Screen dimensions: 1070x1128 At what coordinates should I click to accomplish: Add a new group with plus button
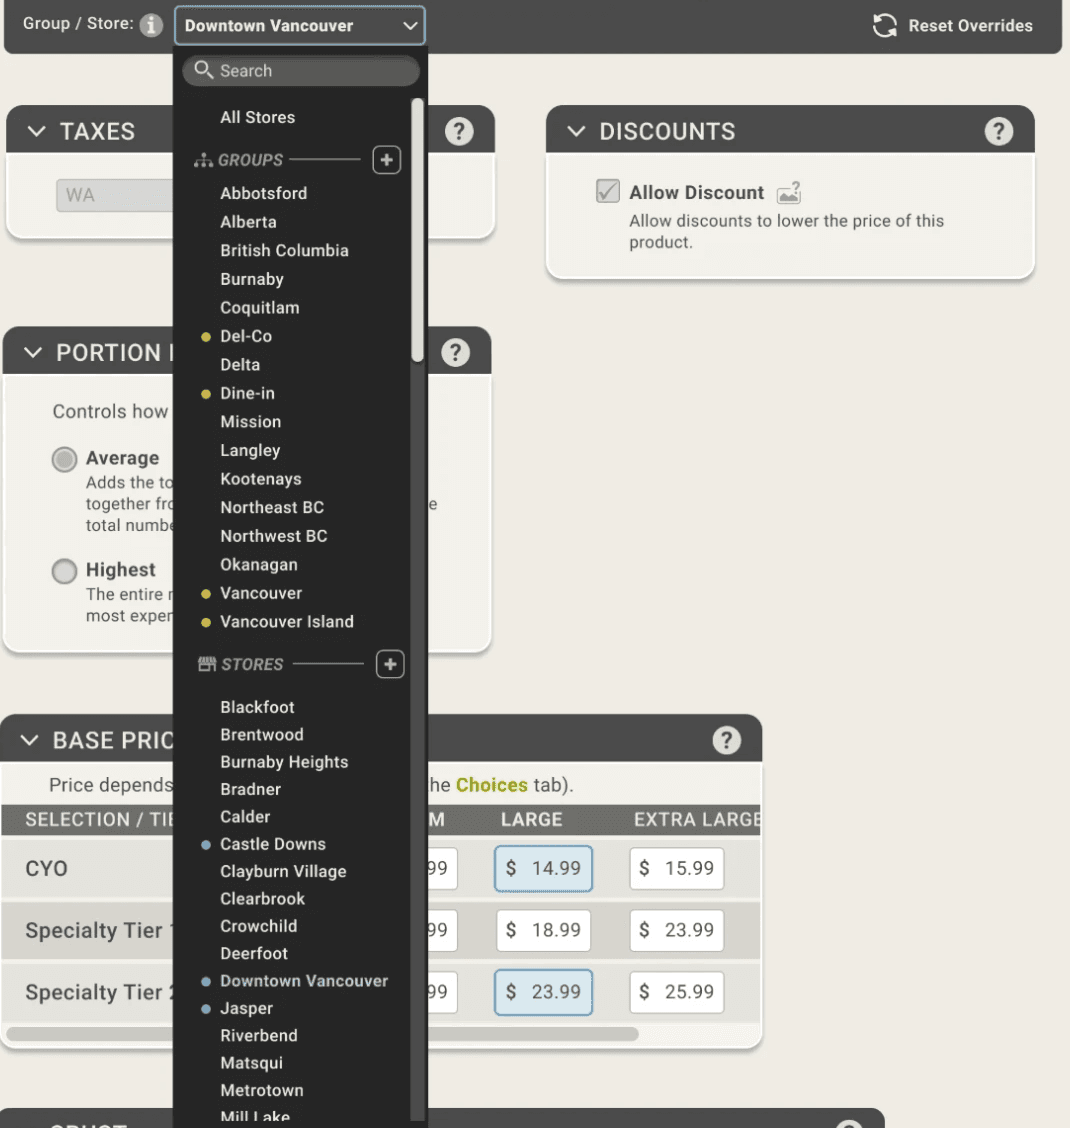click(386, 160)
